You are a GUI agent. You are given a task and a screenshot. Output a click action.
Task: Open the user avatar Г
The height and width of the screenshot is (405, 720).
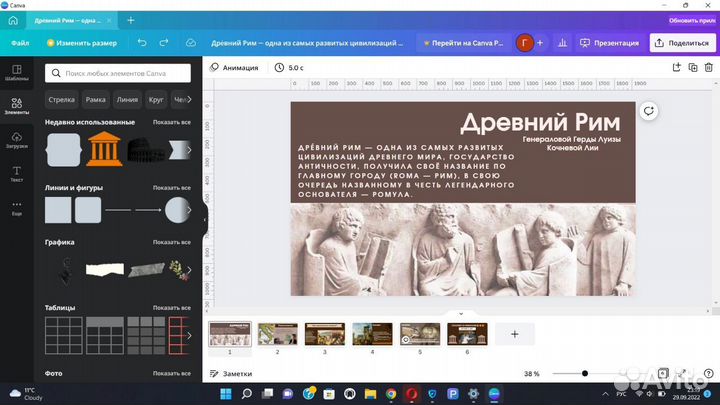(524, 43)
